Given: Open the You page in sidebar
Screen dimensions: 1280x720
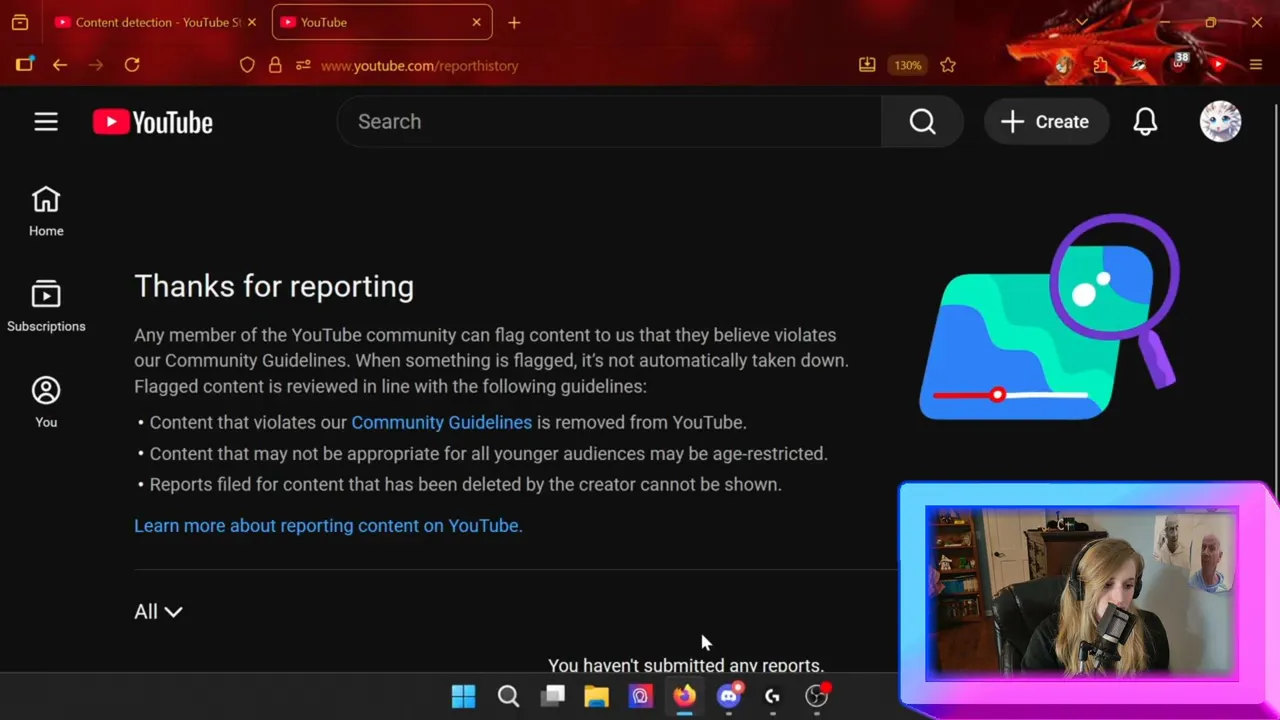Looking at the screenshot, I should click(x=46, y=402).
